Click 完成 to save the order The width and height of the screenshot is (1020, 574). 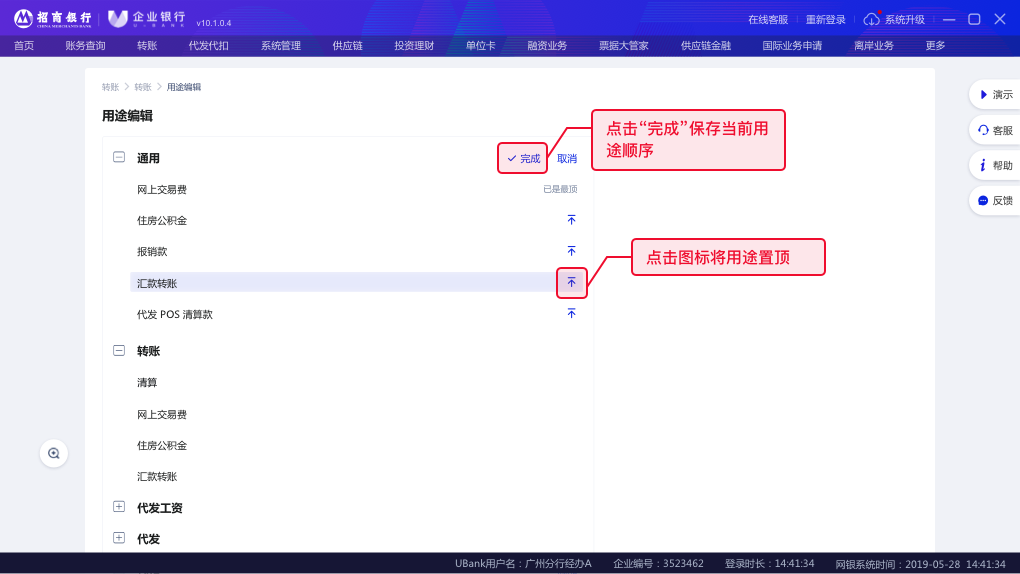523,159
